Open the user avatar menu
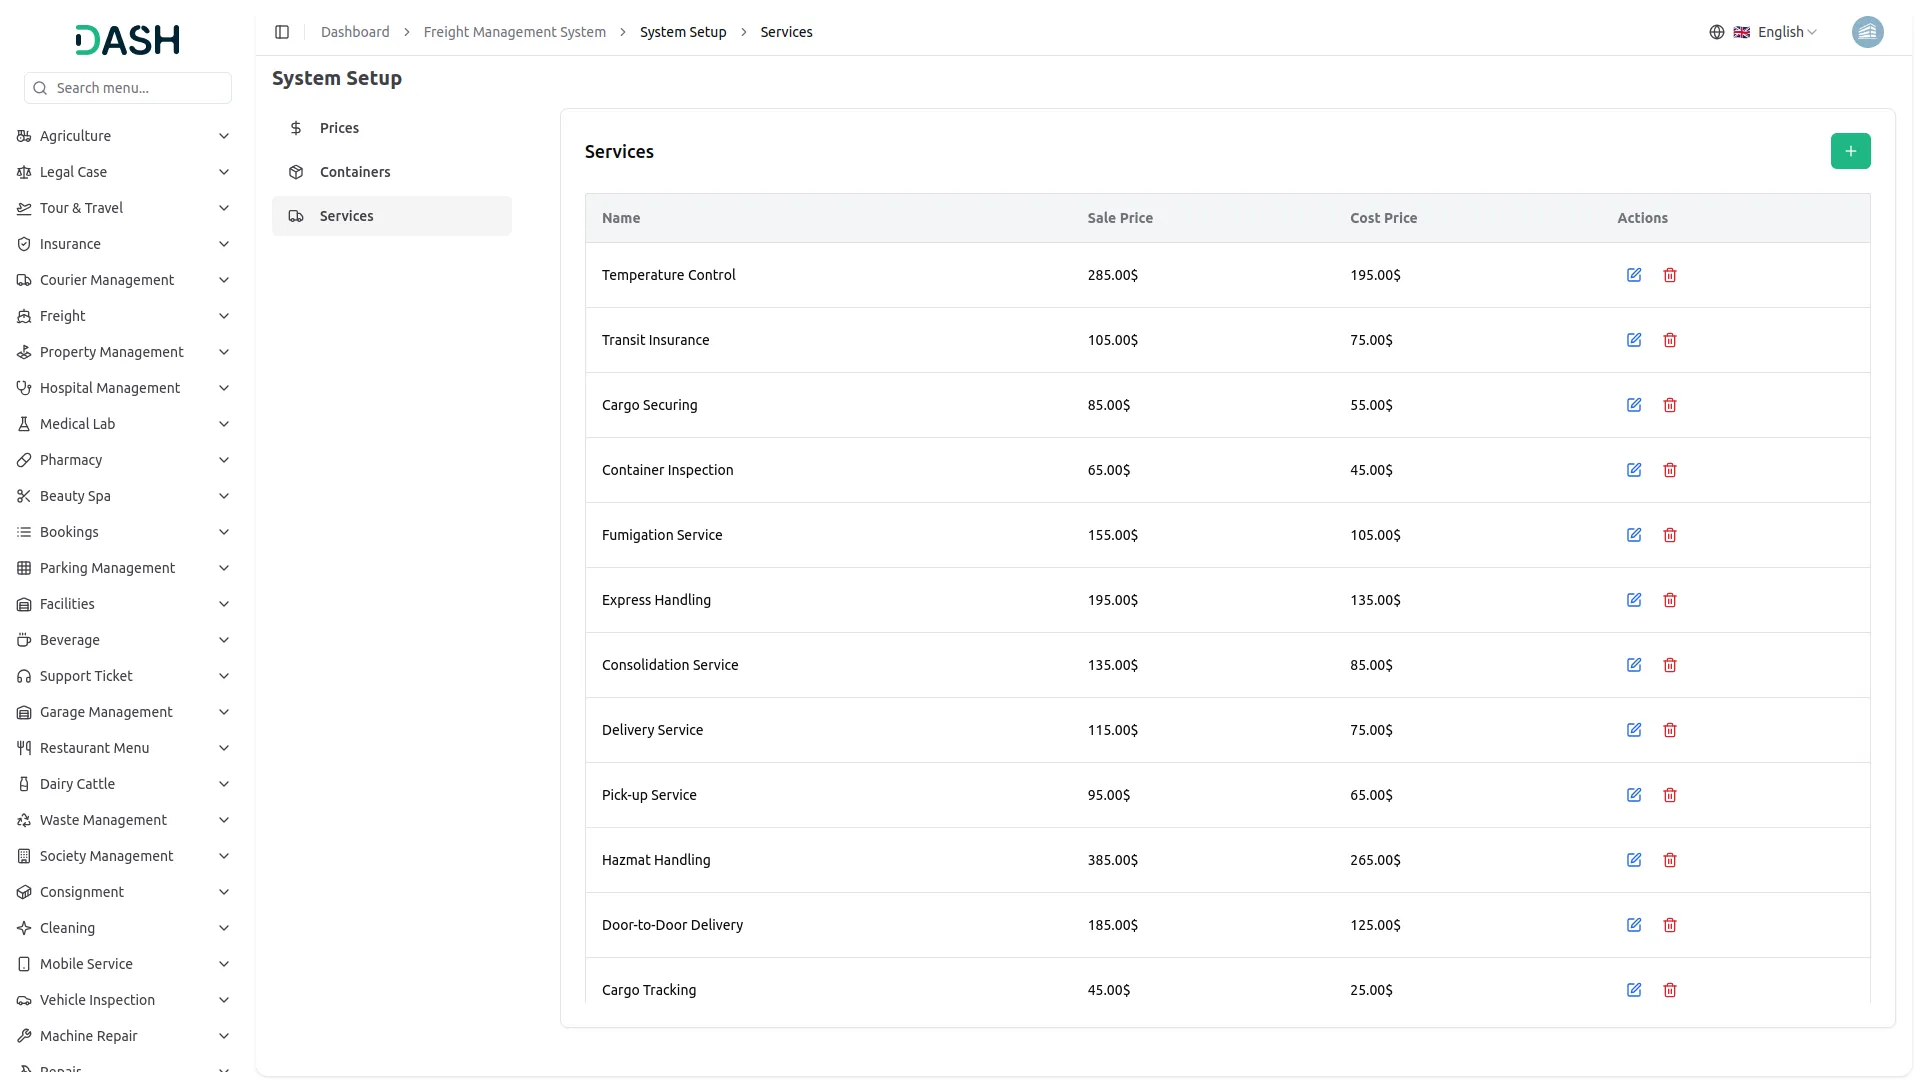Image resolution: width=1920 pixels, height=1080 pixels. pos(1867,31)
